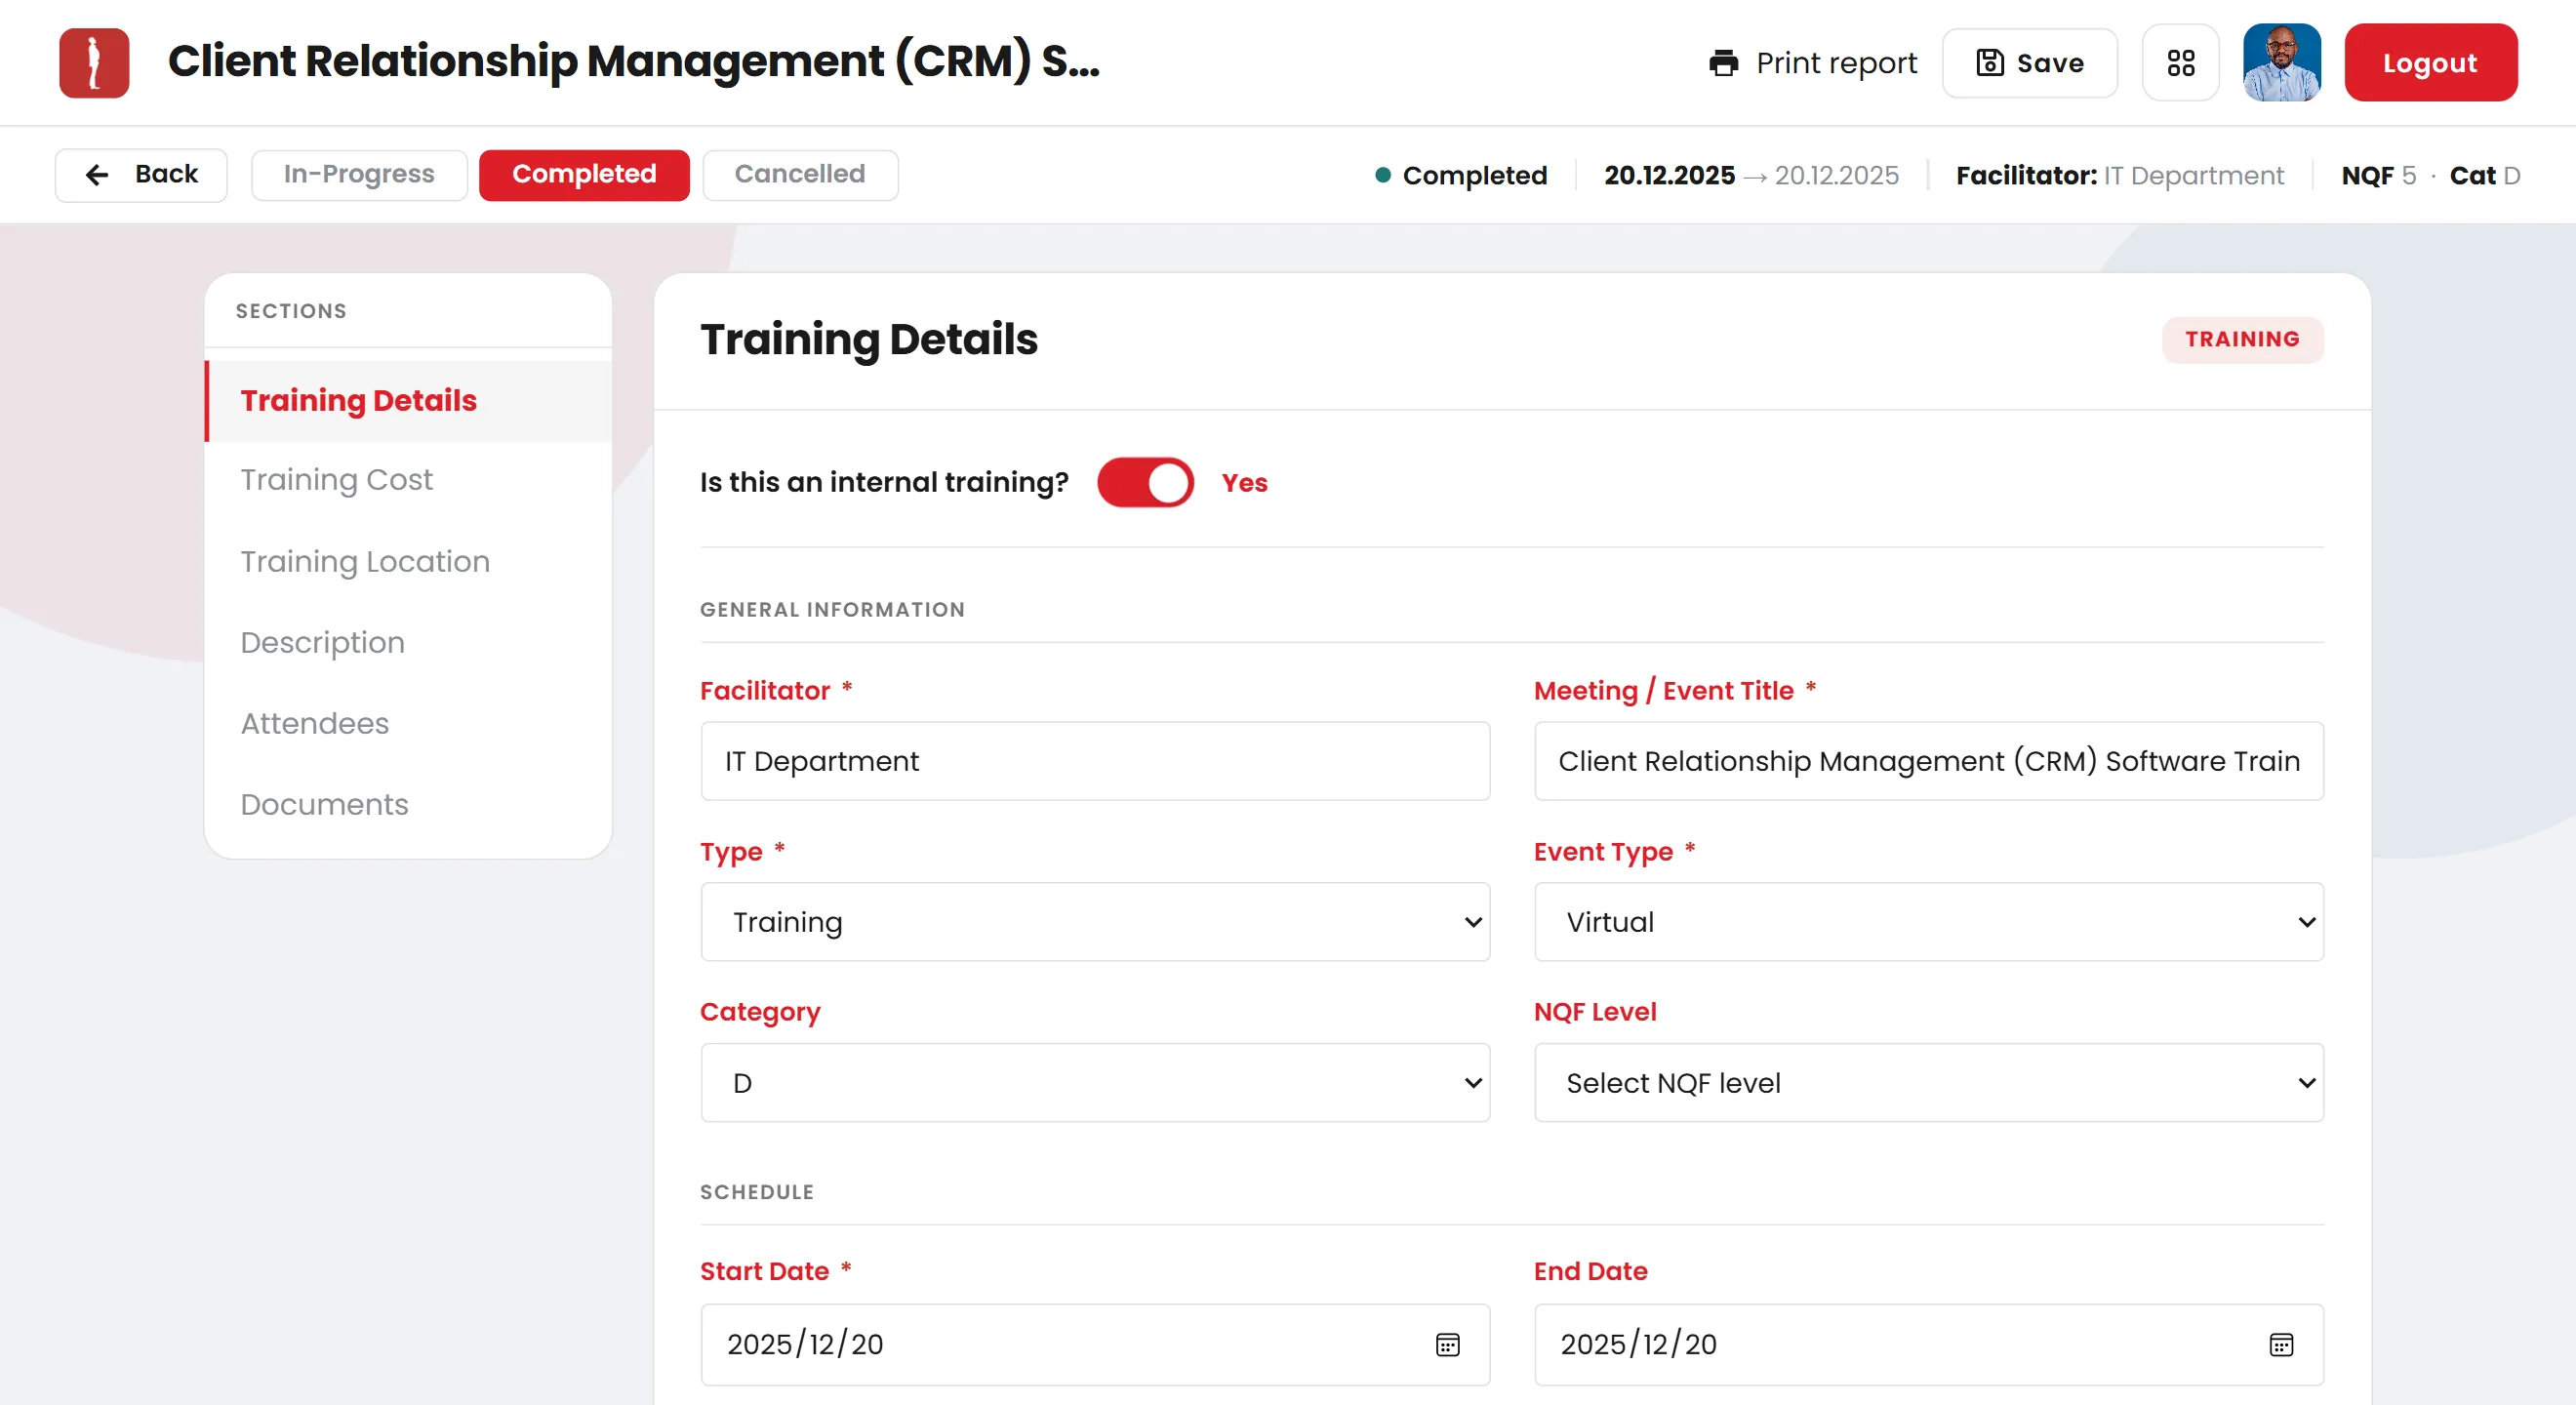Click the Logout button

[x=2430, y=63]
